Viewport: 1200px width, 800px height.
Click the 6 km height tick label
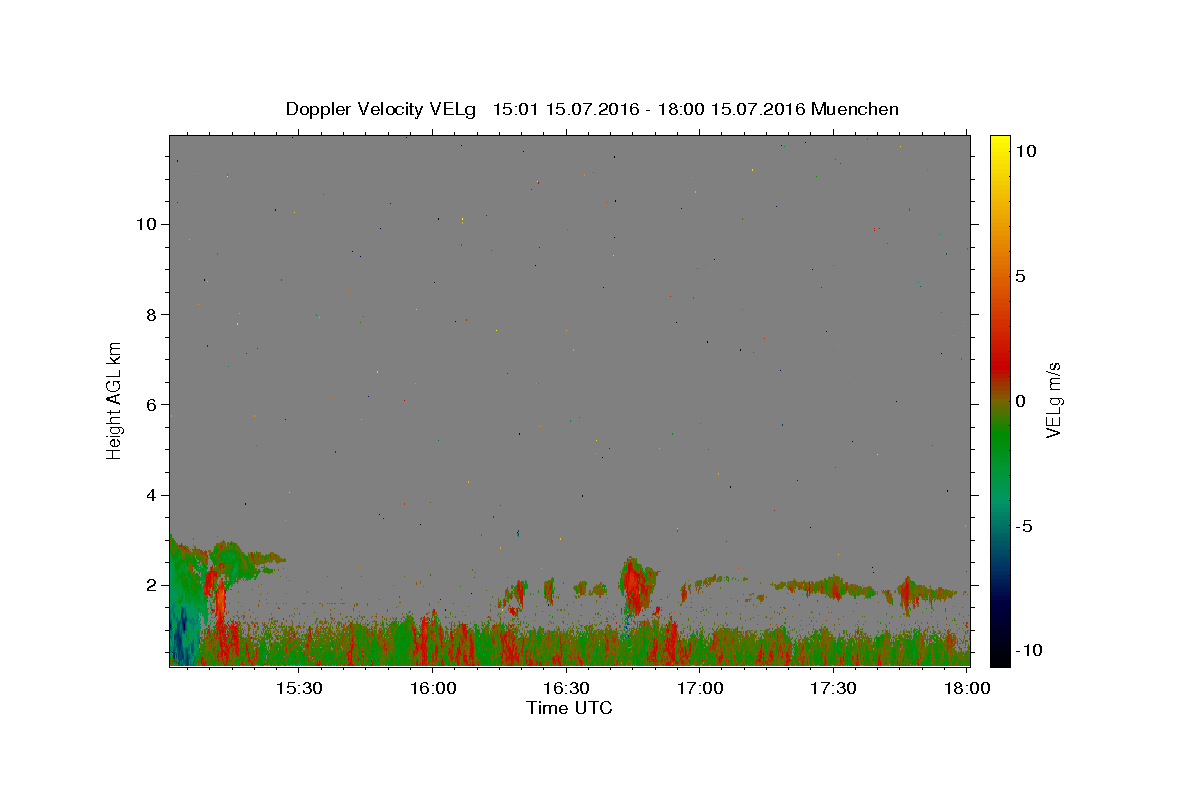pyautogui.click(x=151, y=405)
